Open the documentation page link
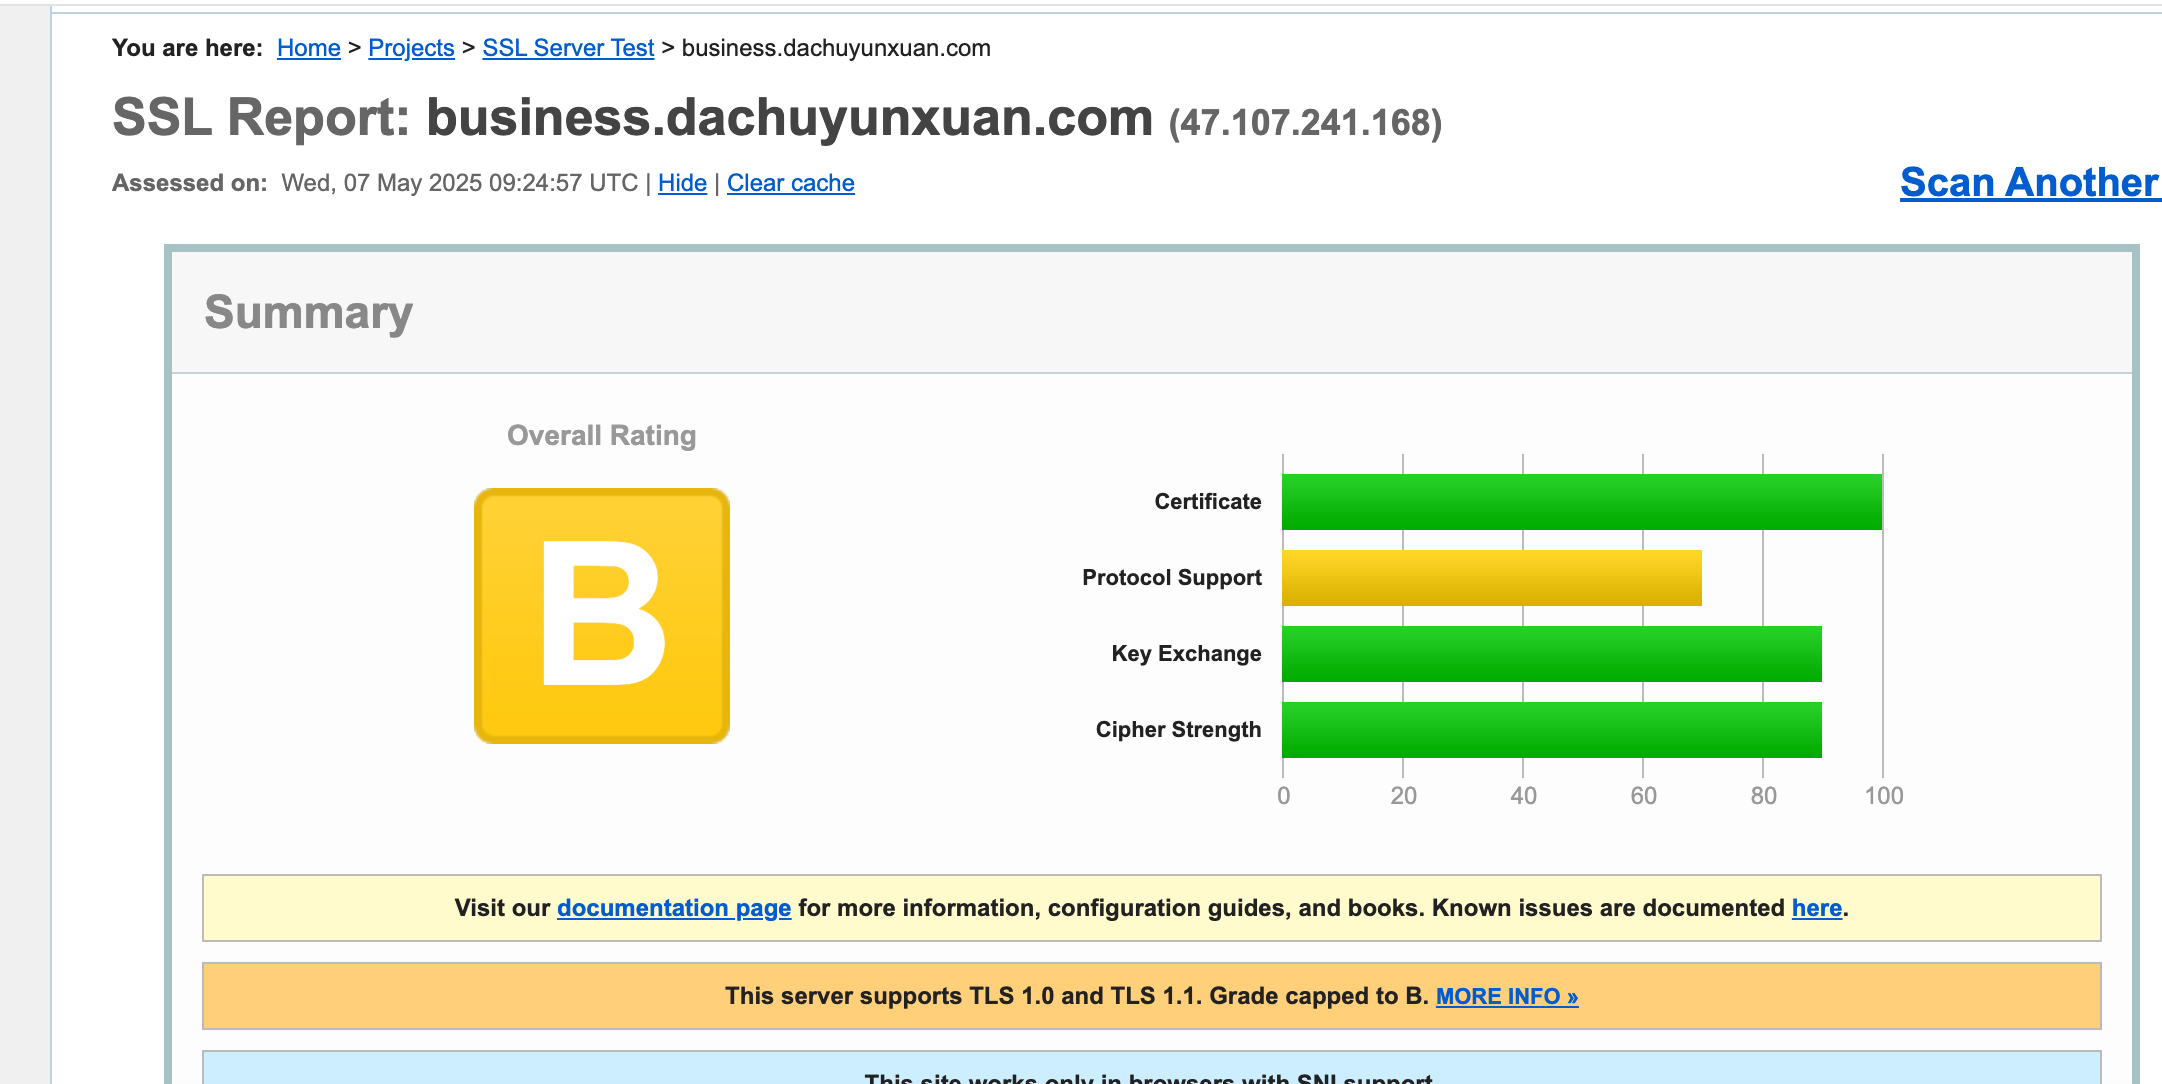 [674, 908]
